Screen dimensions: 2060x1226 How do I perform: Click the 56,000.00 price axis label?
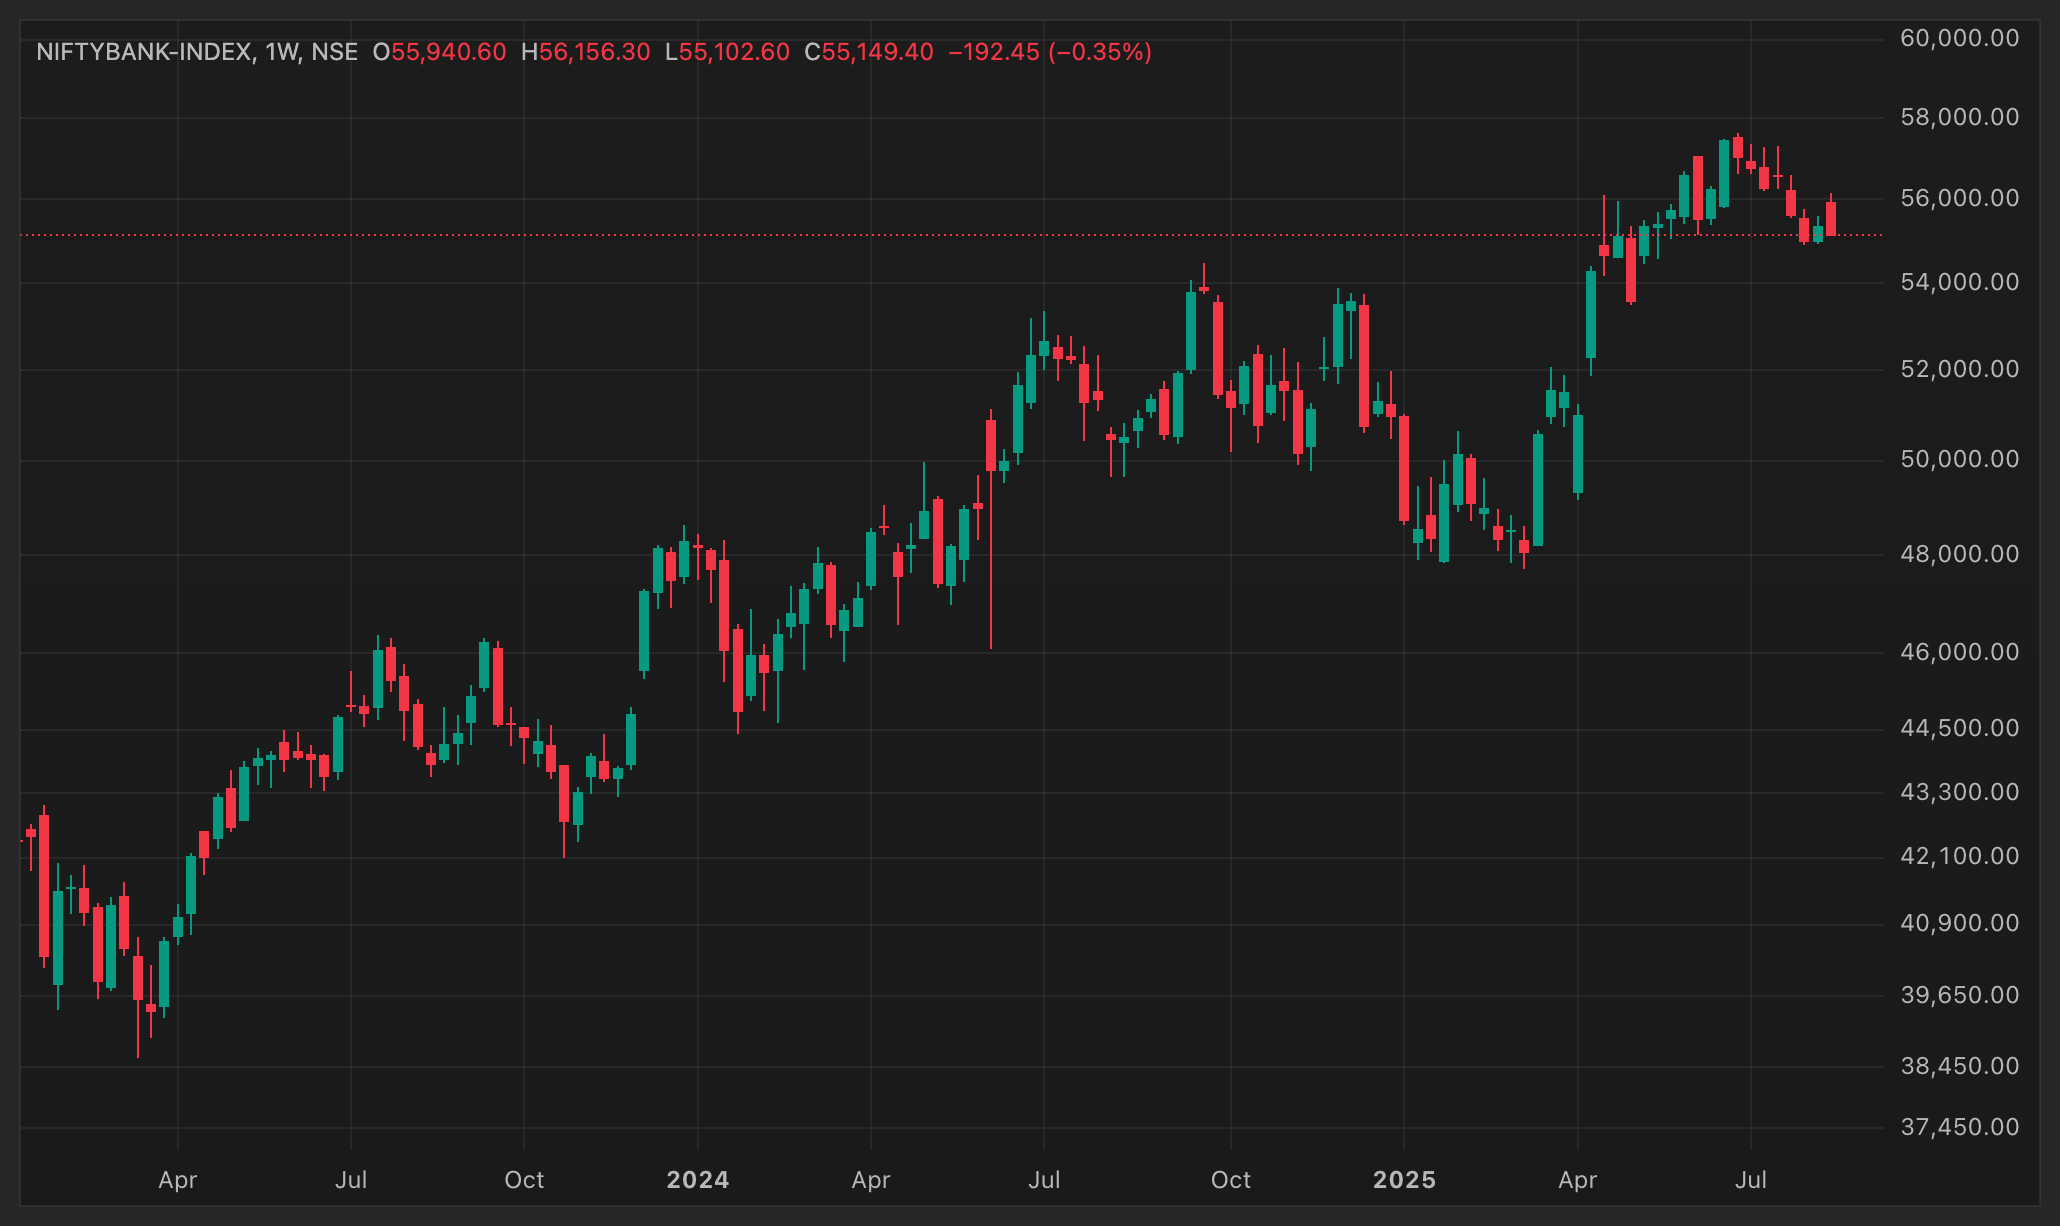point(1960,198)
